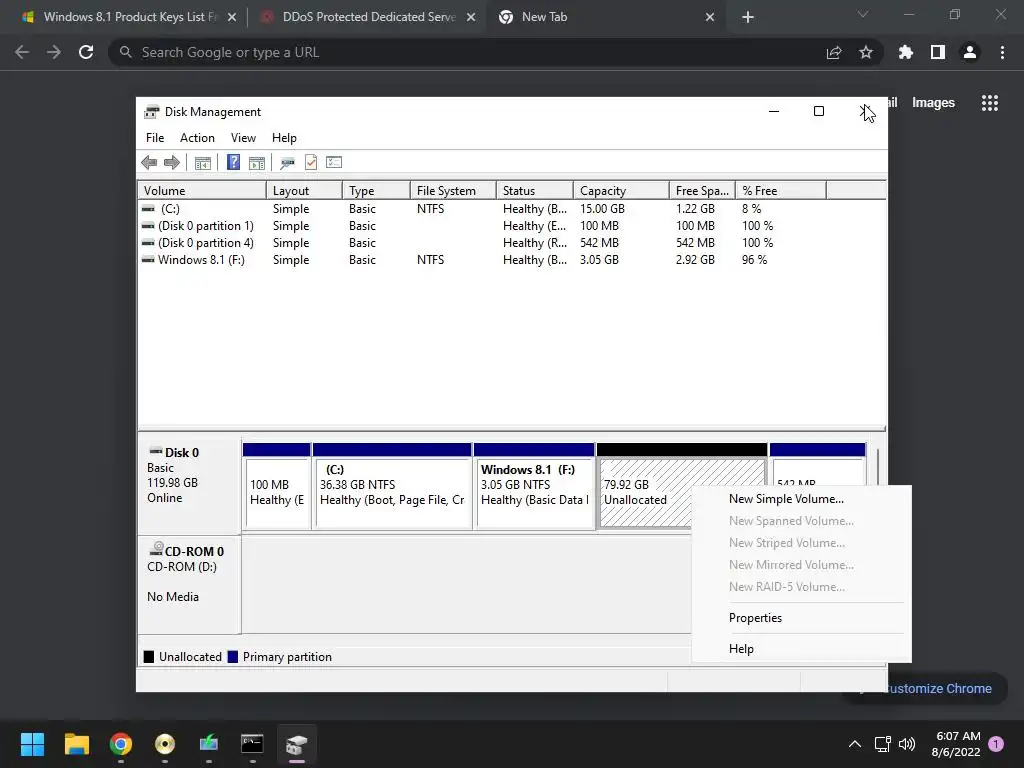
Task: Click the Disk 0 label panel
Action: click(x=189, y=485)
